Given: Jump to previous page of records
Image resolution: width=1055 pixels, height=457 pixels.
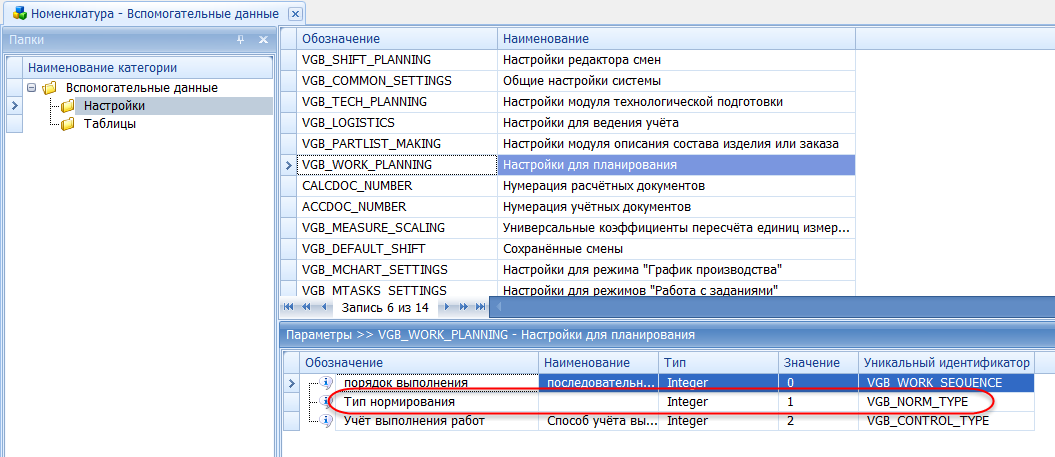Looking at the screenshot, I should click(307, 307).
